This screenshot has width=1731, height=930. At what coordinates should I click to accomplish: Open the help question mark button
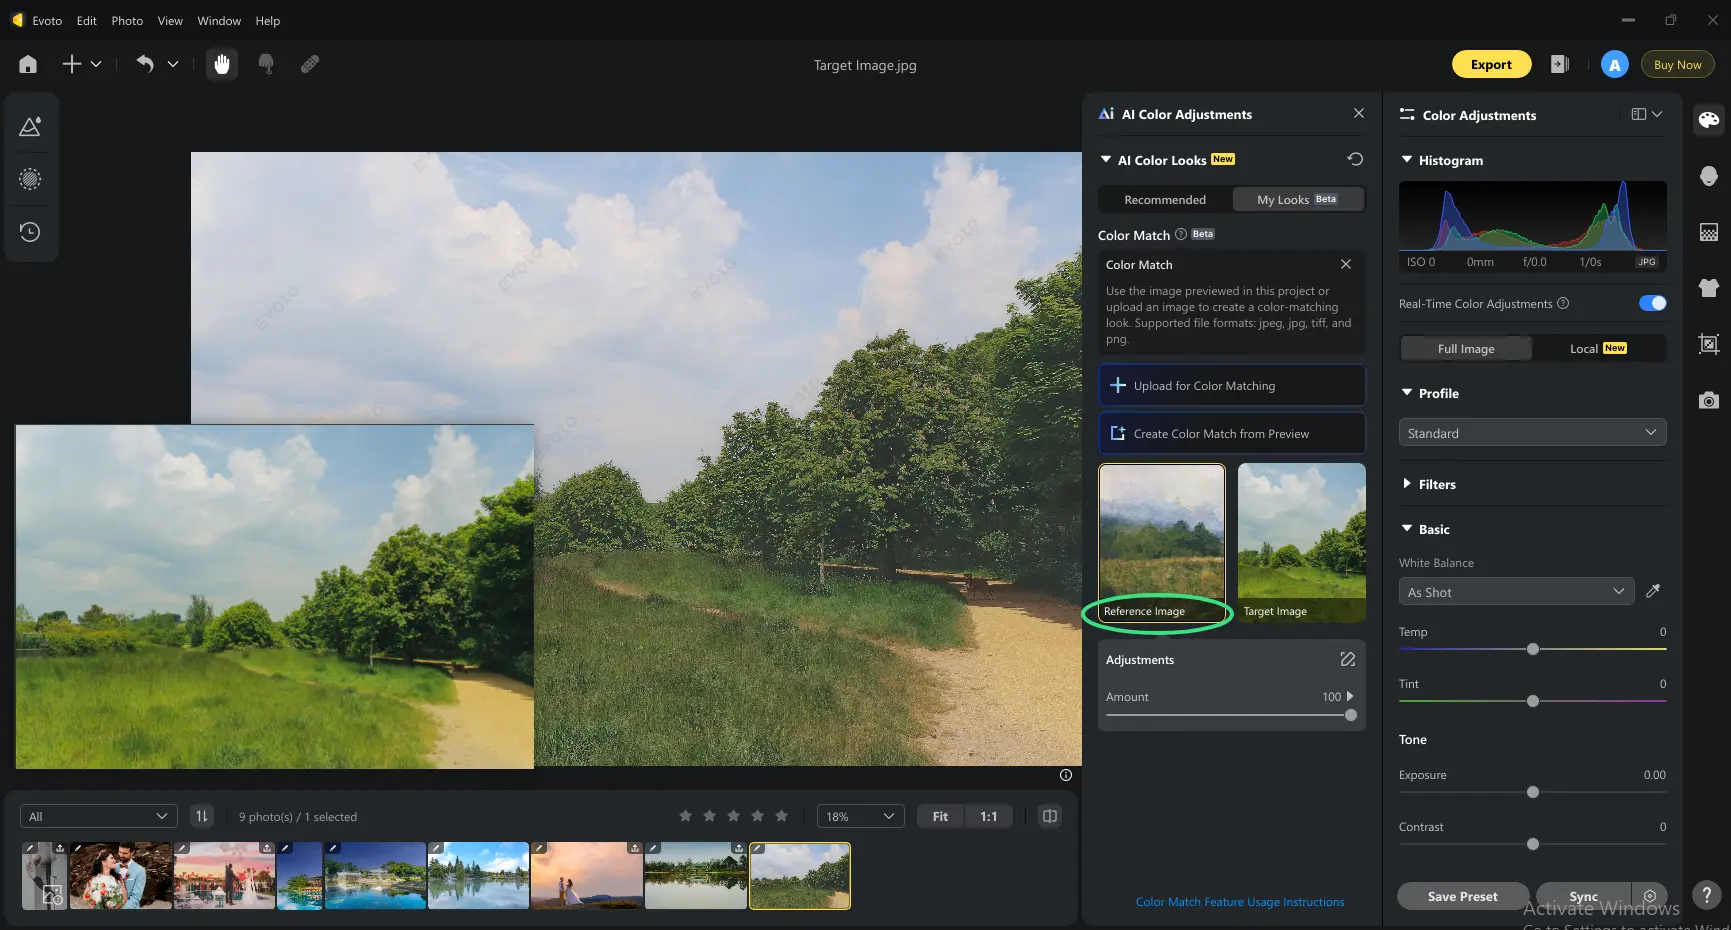[x=1706, y=895]
